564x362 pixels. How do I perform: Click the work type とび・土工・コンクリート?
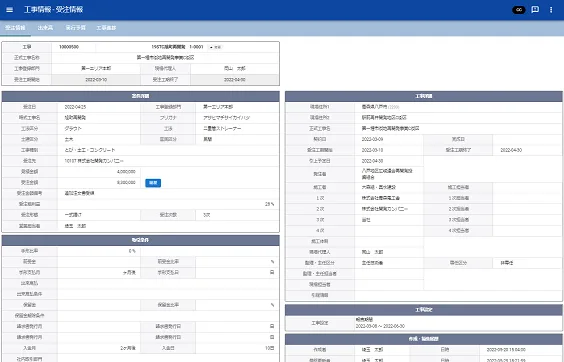[x=90, y=150]
